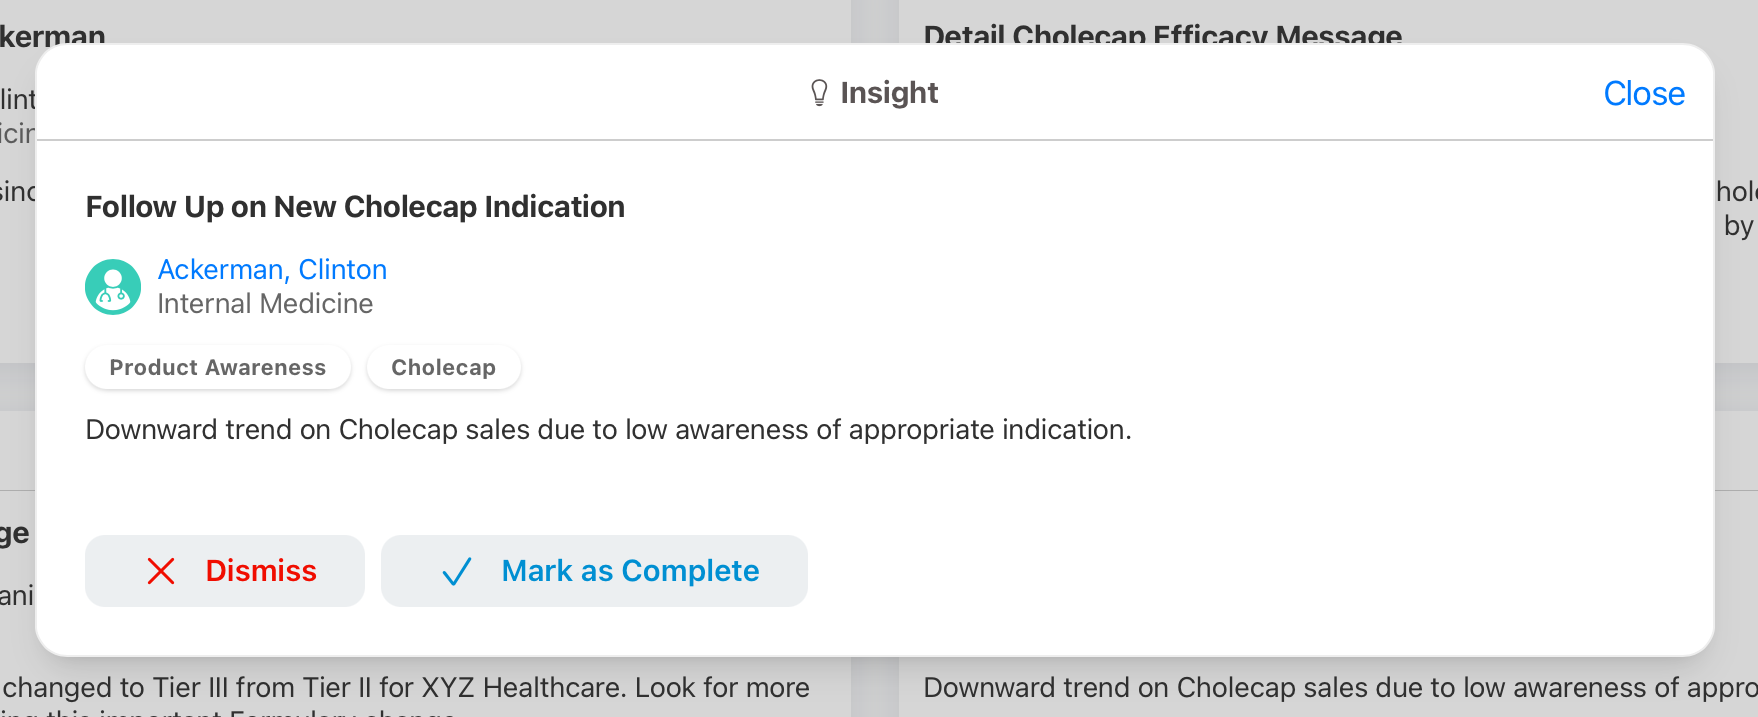Open the Ackerman, Clinton profile link
This screenshot has height=717, width=1758.
click(x=272, y=270)
